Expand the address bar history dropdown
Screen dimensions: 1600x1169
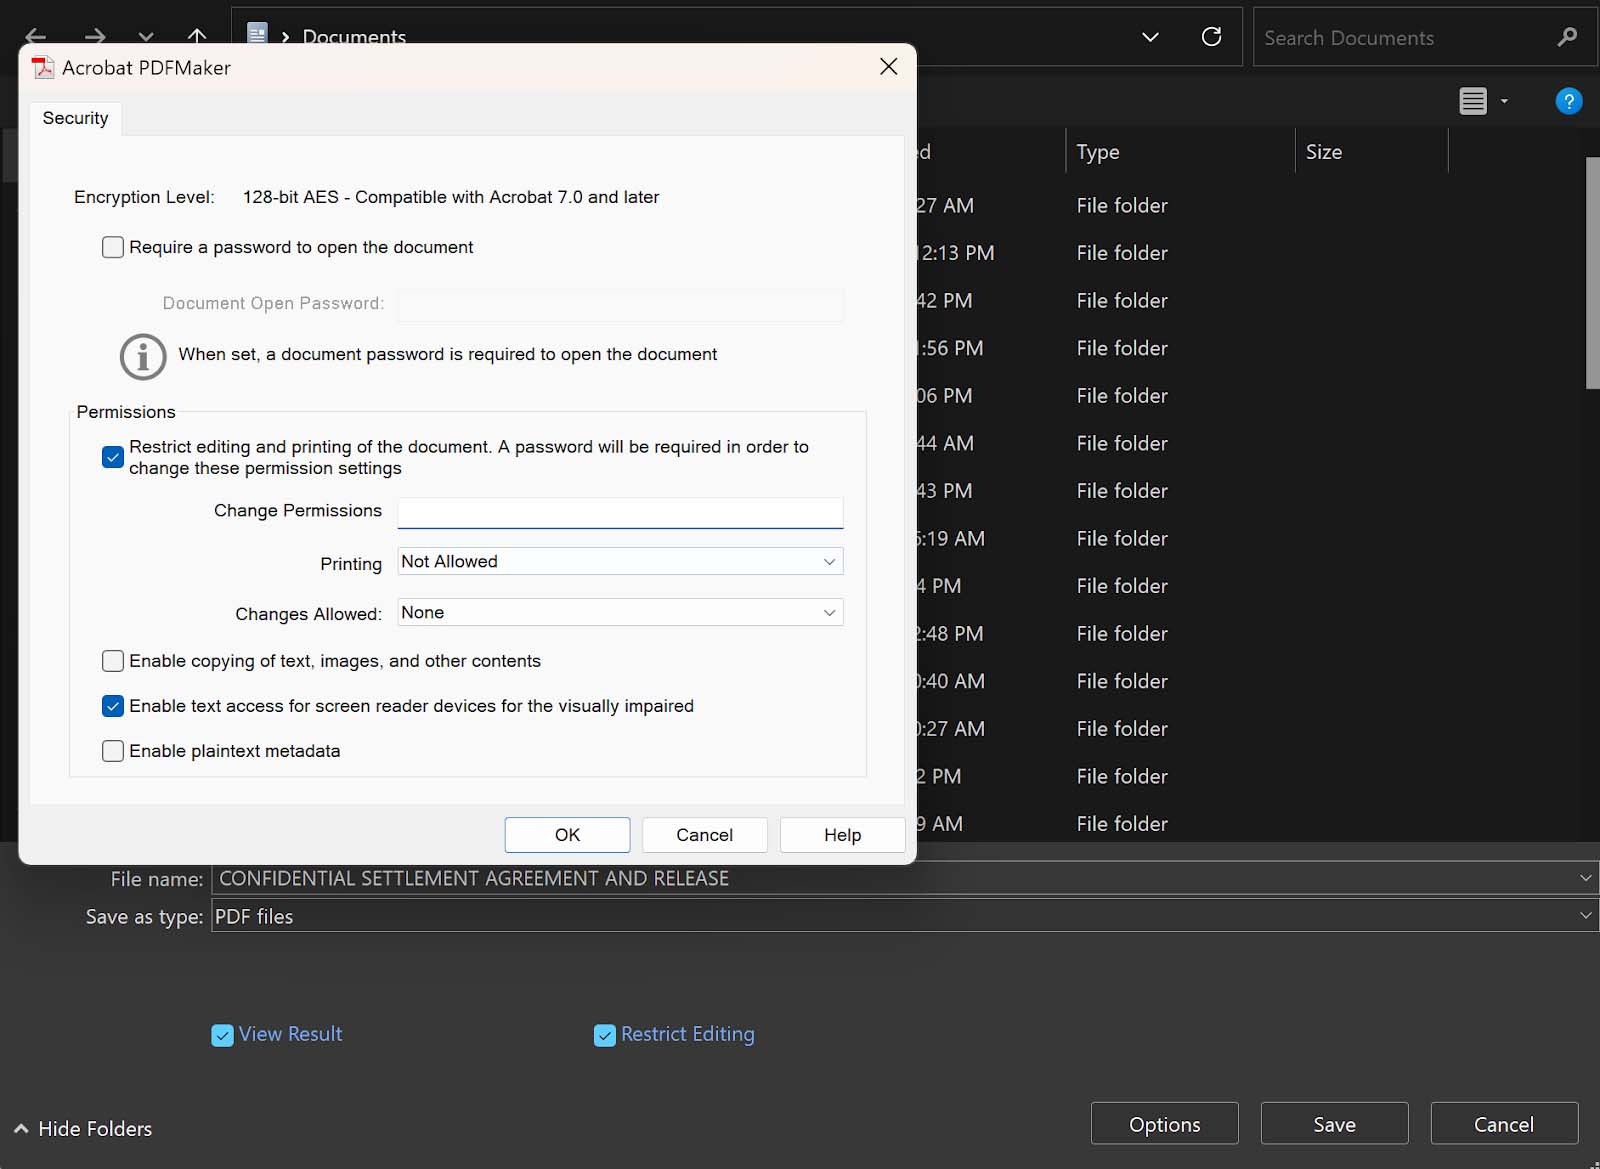pyautogui.click(x=1150, y=37)
